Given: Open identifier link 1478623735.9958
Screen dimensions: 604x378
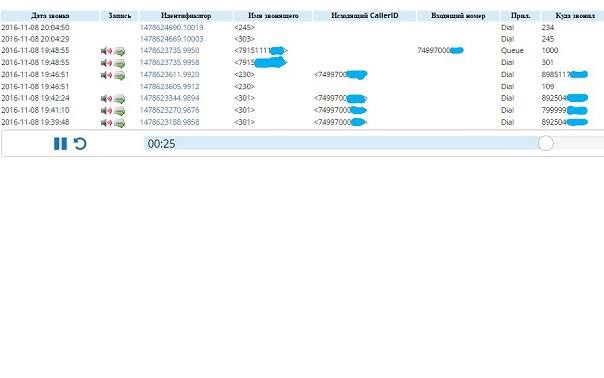Looking at the screenshot, I should 169,62.
